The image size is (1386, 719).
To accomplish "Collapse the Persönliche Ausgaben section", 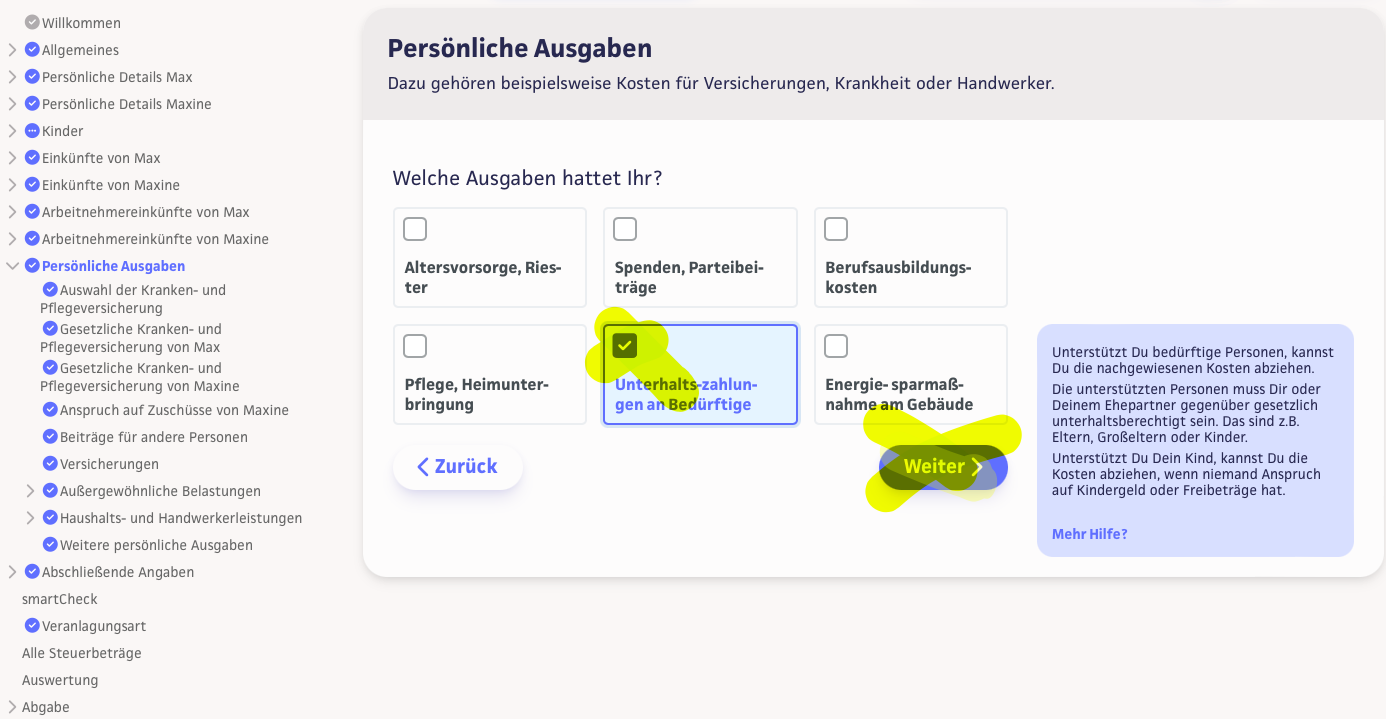I will [12, 266].
